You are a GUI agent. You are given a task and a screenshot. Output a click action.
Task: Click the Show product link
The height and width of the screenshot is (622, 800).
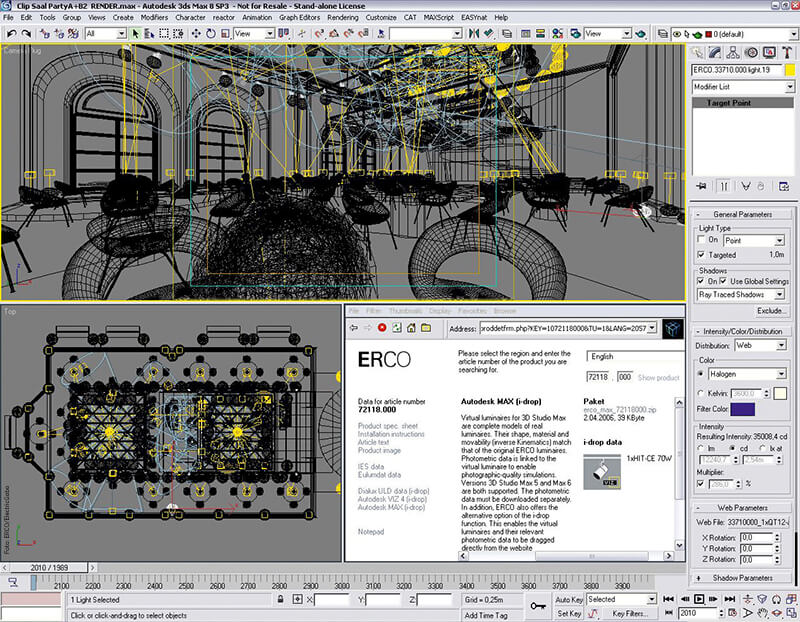click(658, 378)
